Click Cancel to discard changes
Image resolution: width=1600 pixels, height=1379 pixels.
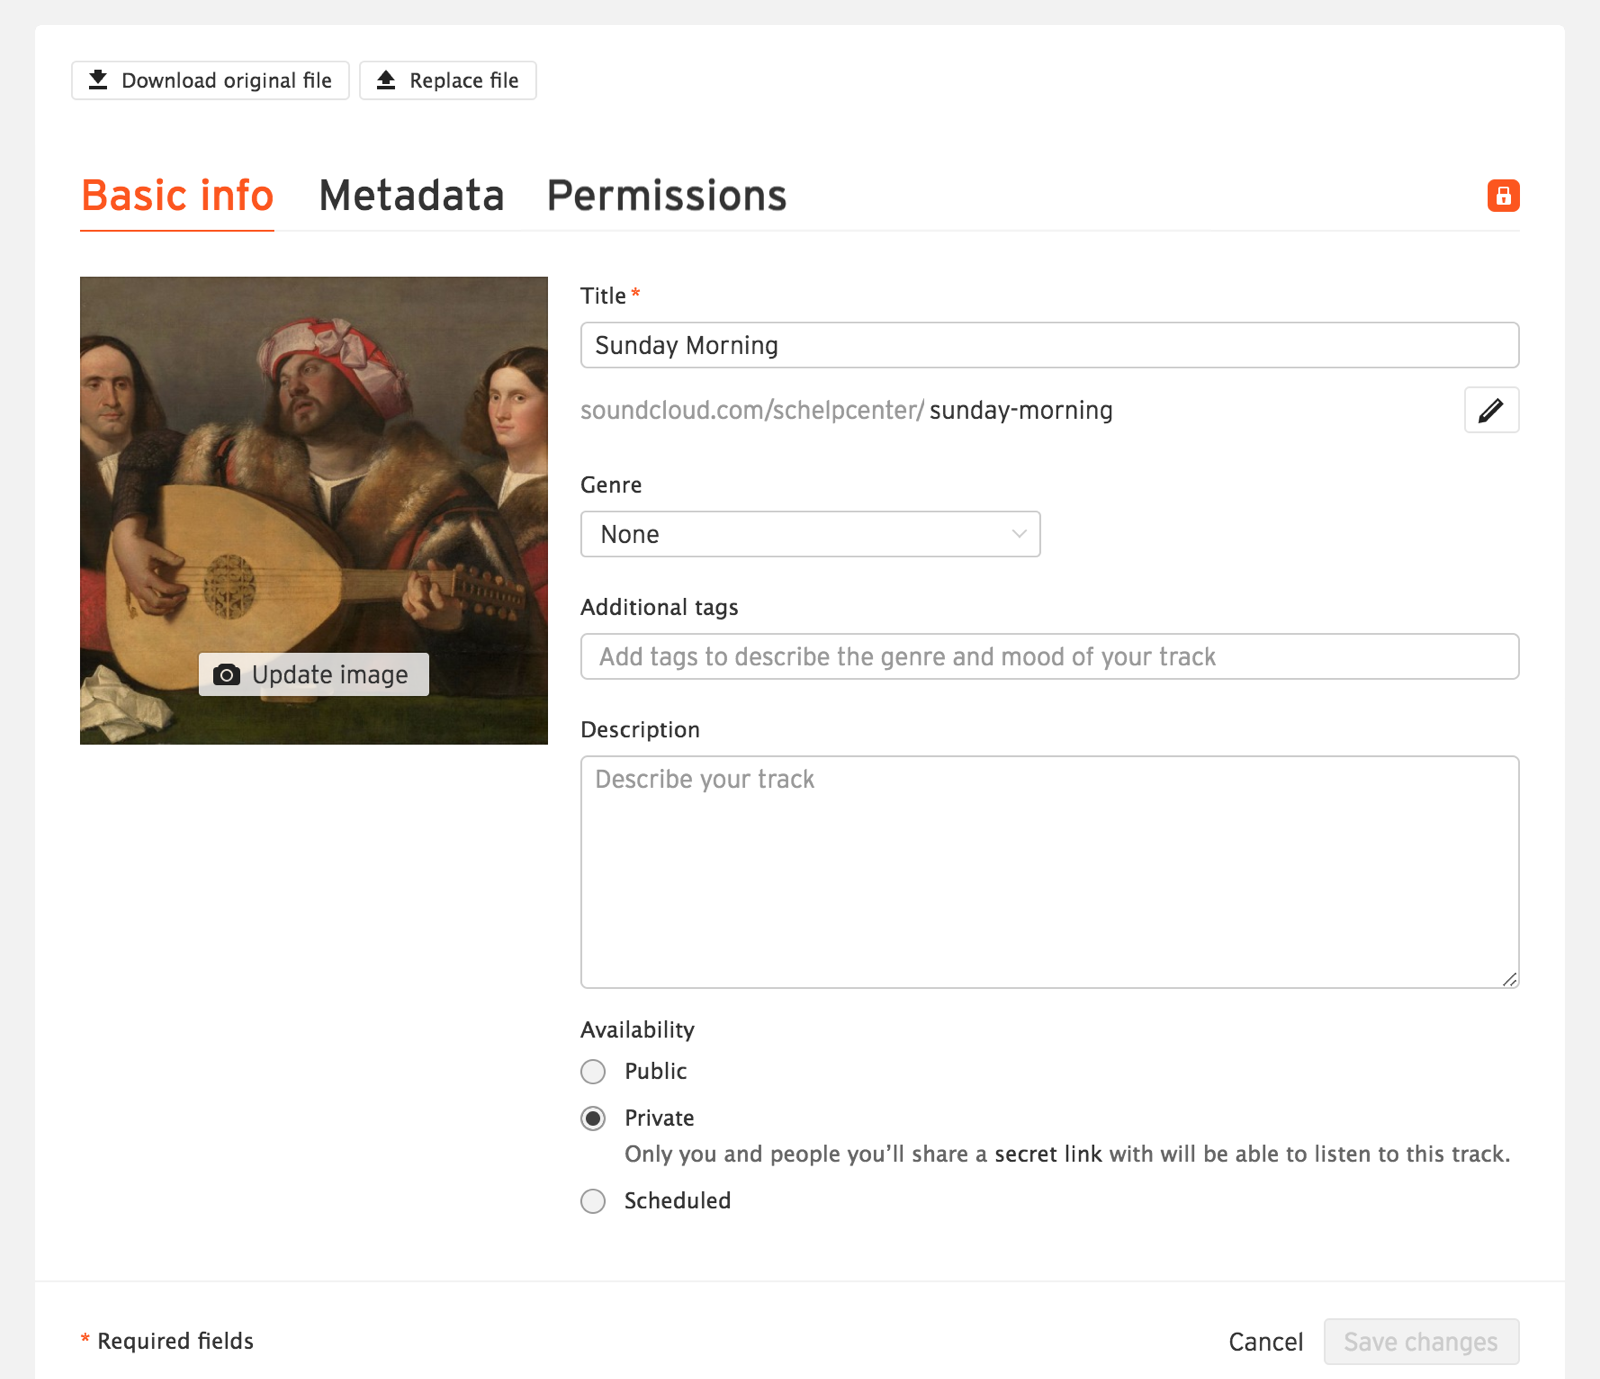pos(1266,1342)
